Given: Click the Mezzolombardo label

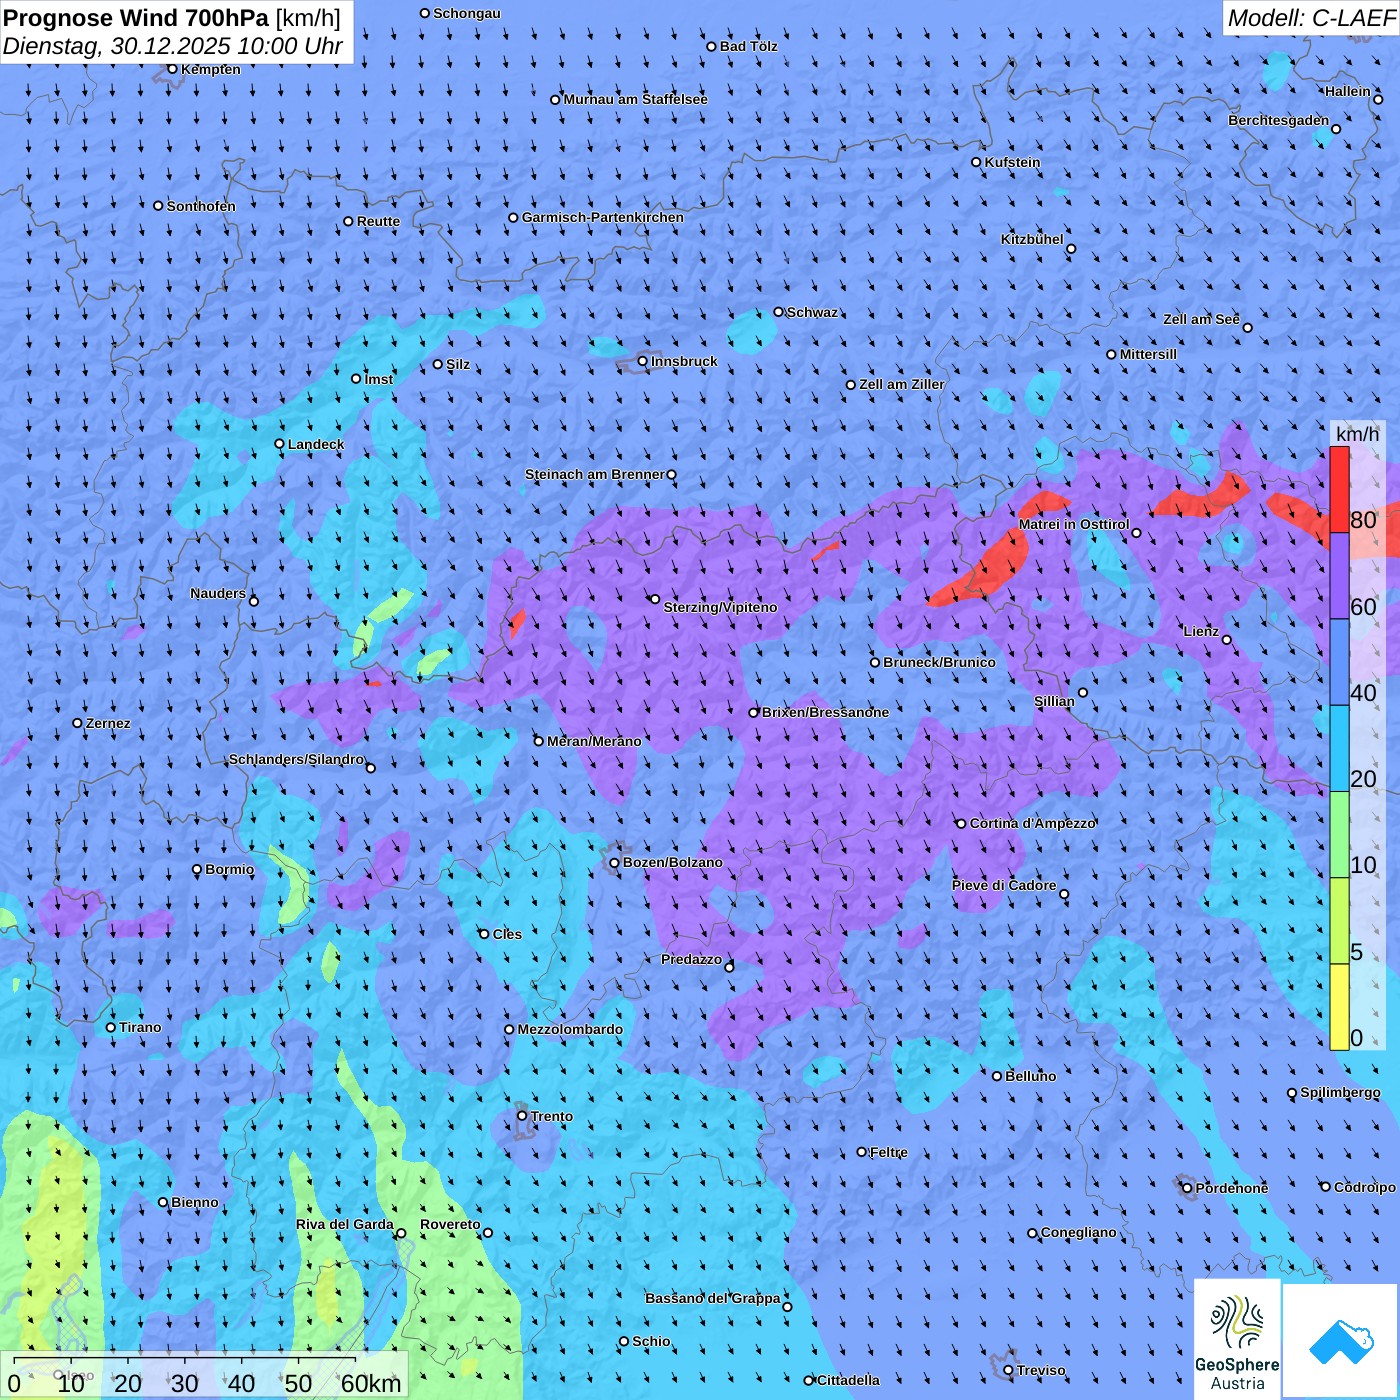Looking at the screenshot, I should pos(570,1029).
